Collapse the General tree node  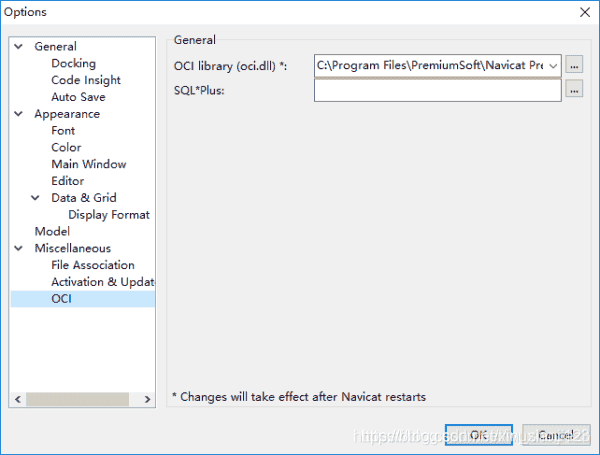coord(18,47)
